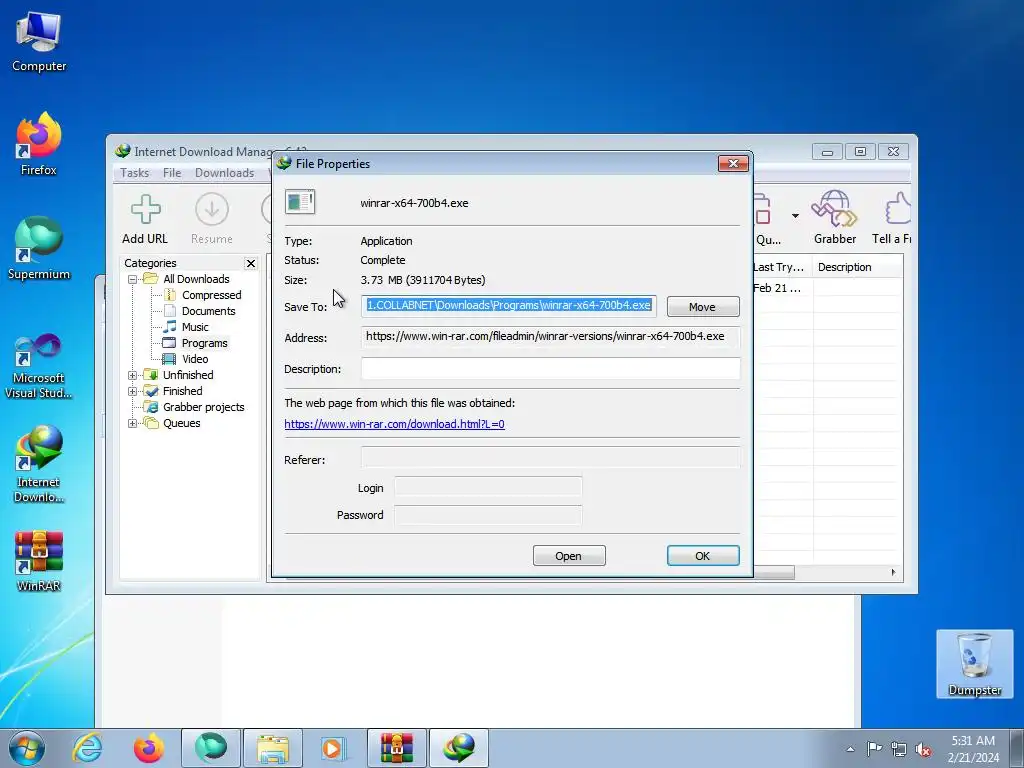Click the Login field
The height and width of the screenshot is (768, 1024).
tap(488, 487)
